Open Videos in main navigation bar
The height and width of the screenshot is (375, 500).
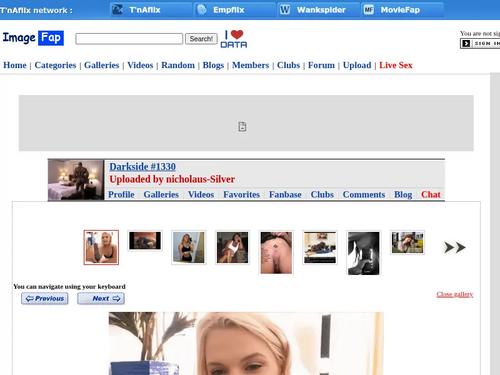click(x=140, y=65)
